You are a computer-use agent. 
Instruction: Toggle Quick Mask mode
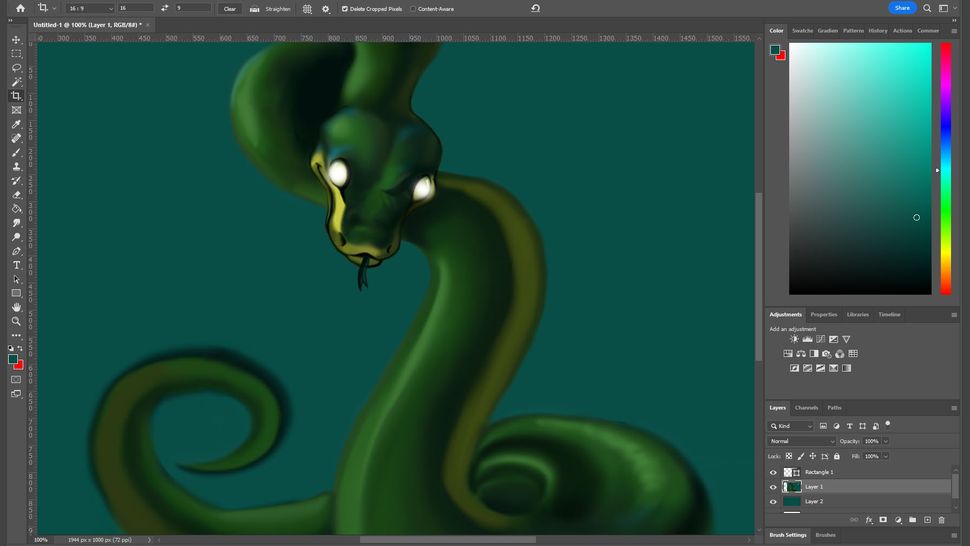(16, 380)
